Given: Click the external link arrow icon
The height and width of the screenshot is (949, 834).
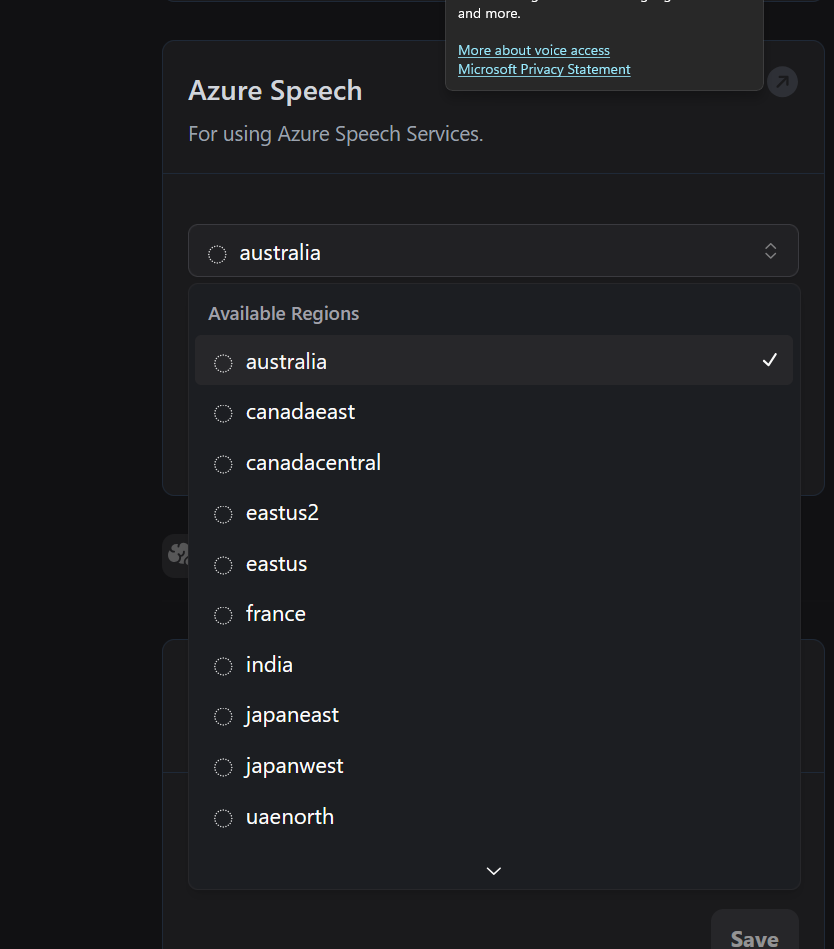Looking at the screenshot, I should tap(782, 82).
